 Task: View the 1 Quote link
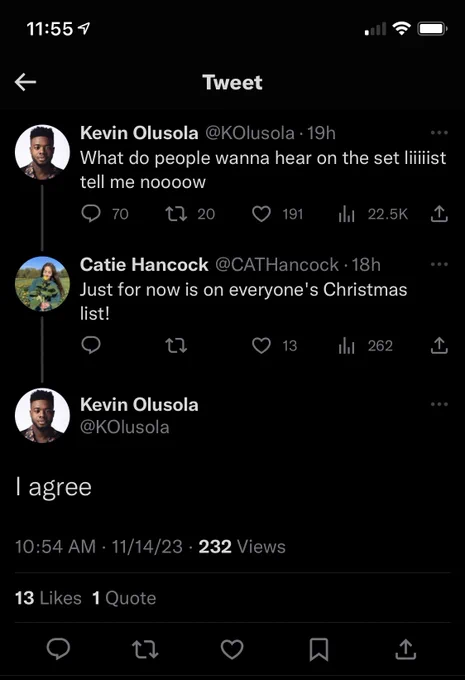tap(124, 598)
